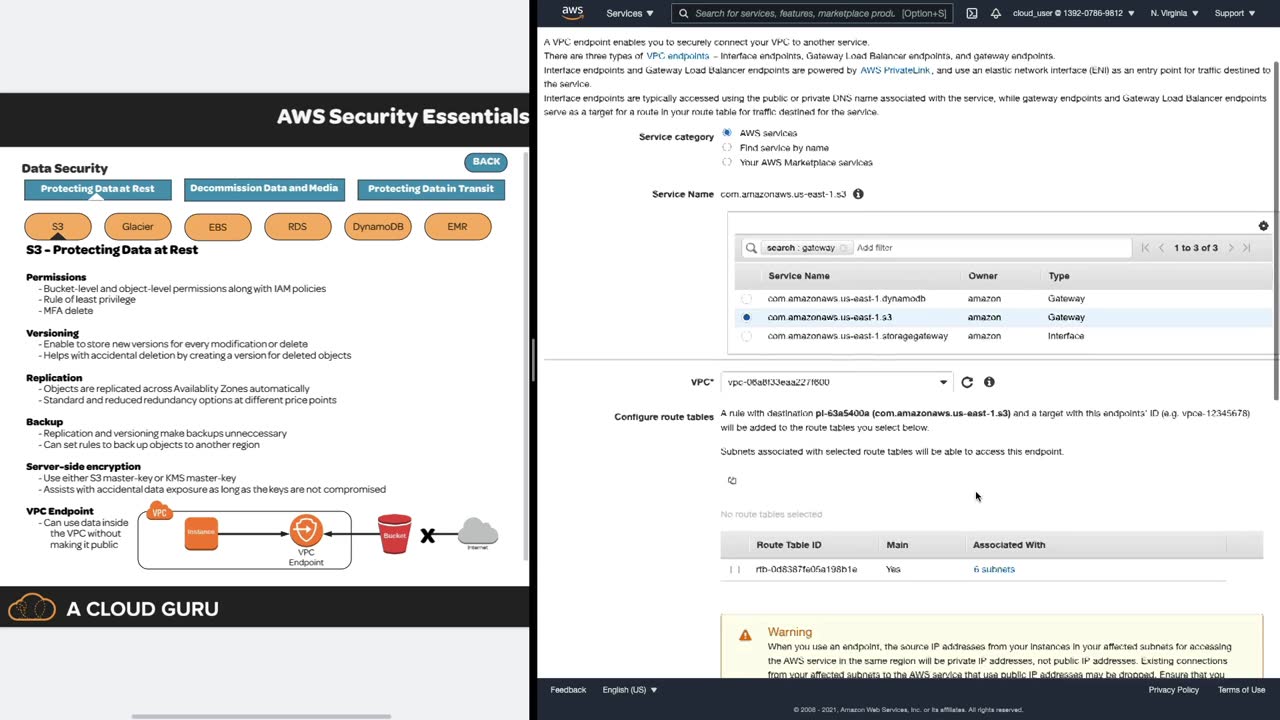
Task: Sort by Service Name column header
Action: click(799, 276)
